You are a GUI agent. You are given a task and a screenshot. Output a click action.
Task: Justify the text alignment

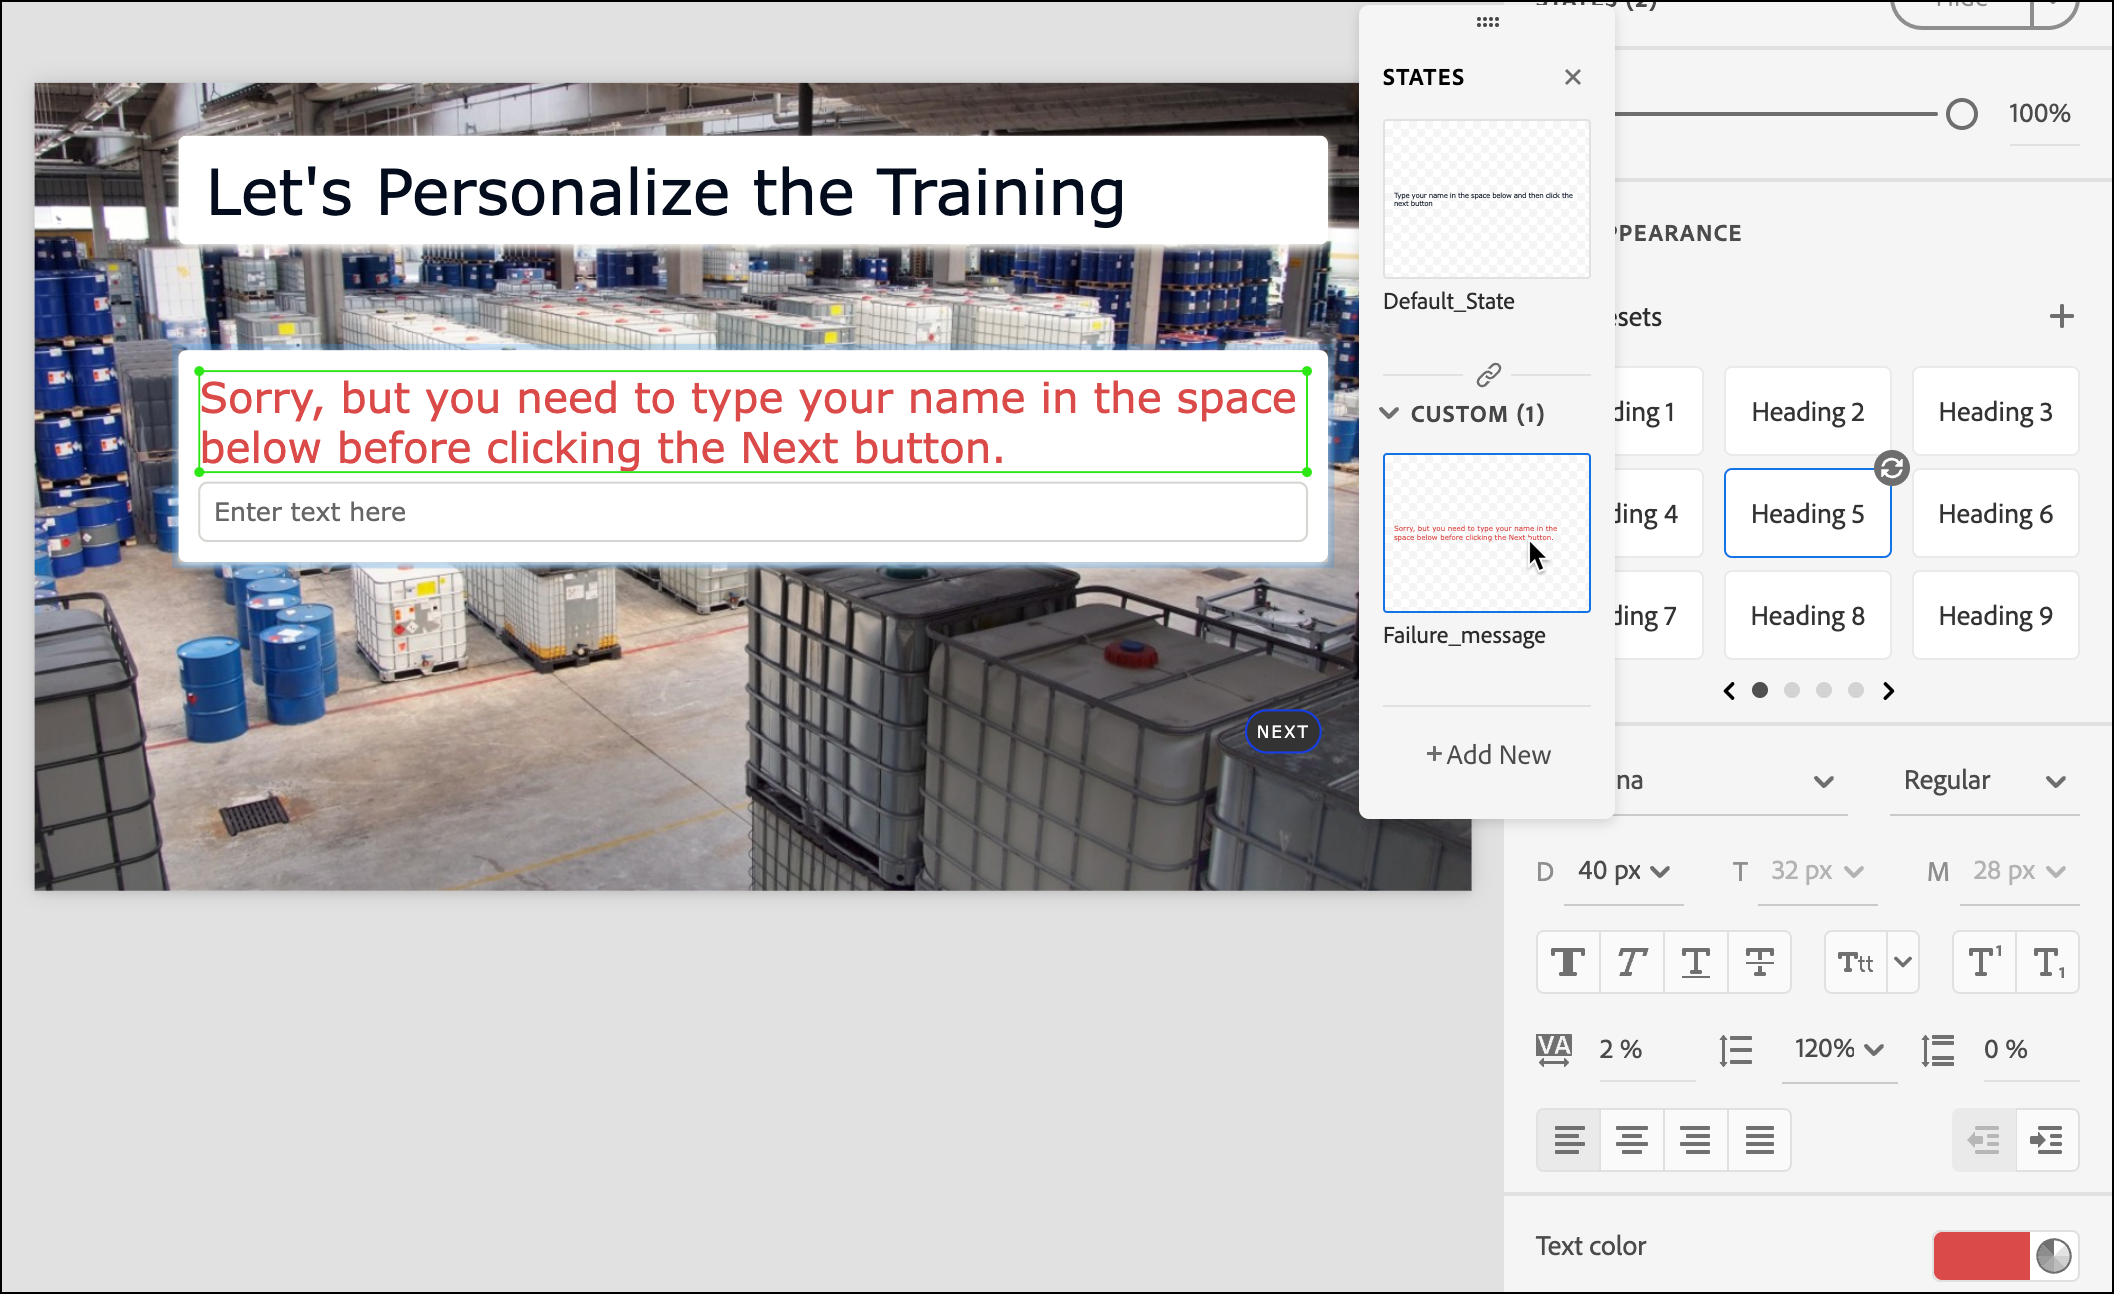(1759, 1139)
